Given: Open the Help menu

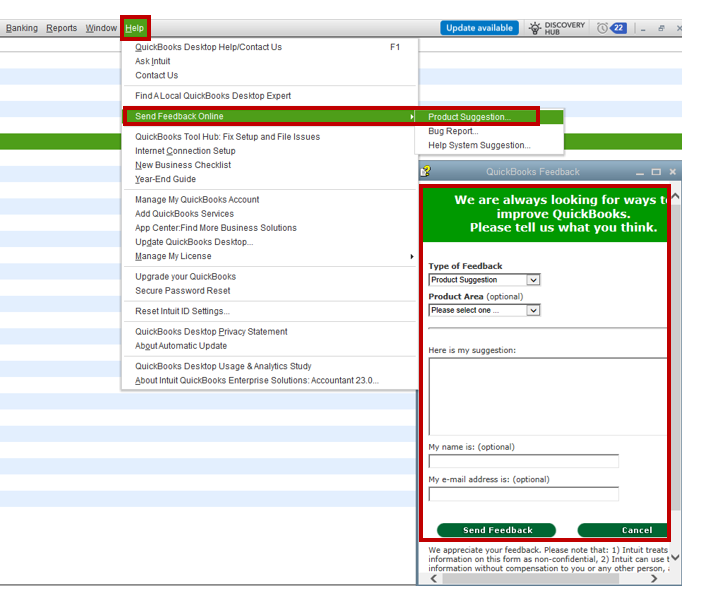Looking at the screenshot, I should click(x=134, y=28).
